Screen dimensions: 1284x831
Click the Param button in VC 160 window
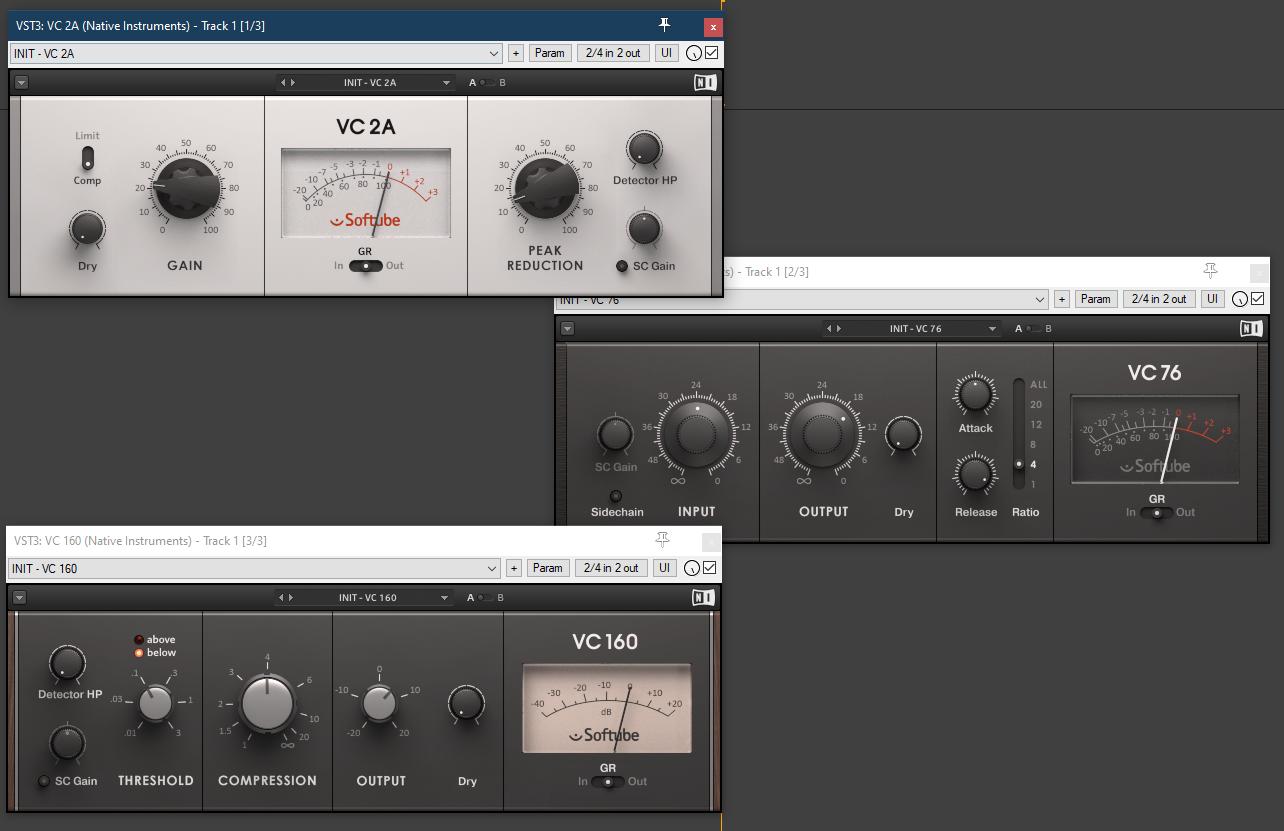547,568
